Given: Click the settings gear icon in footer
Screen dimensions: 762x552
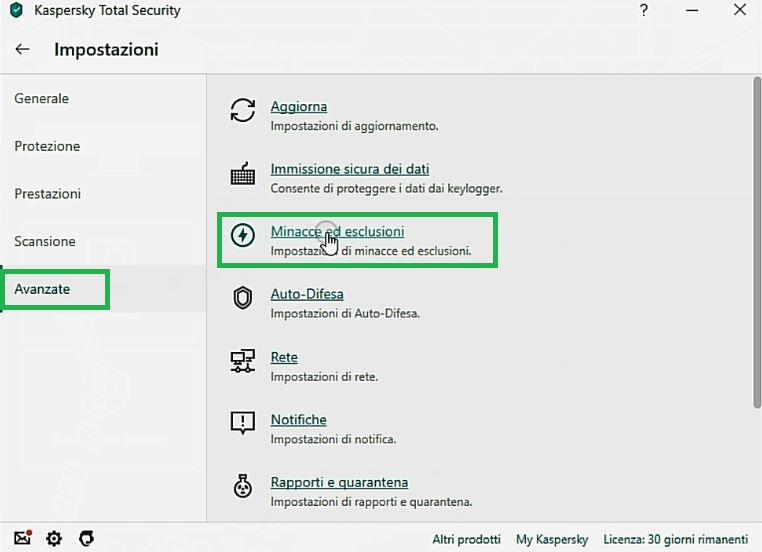Looking at the screenshot, I should [x=54, y=538].
